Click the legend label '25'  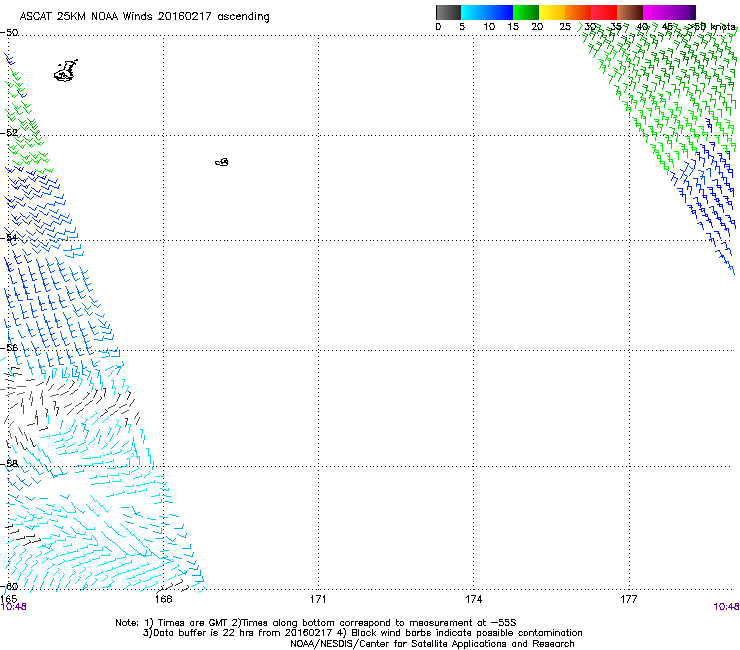565,27
